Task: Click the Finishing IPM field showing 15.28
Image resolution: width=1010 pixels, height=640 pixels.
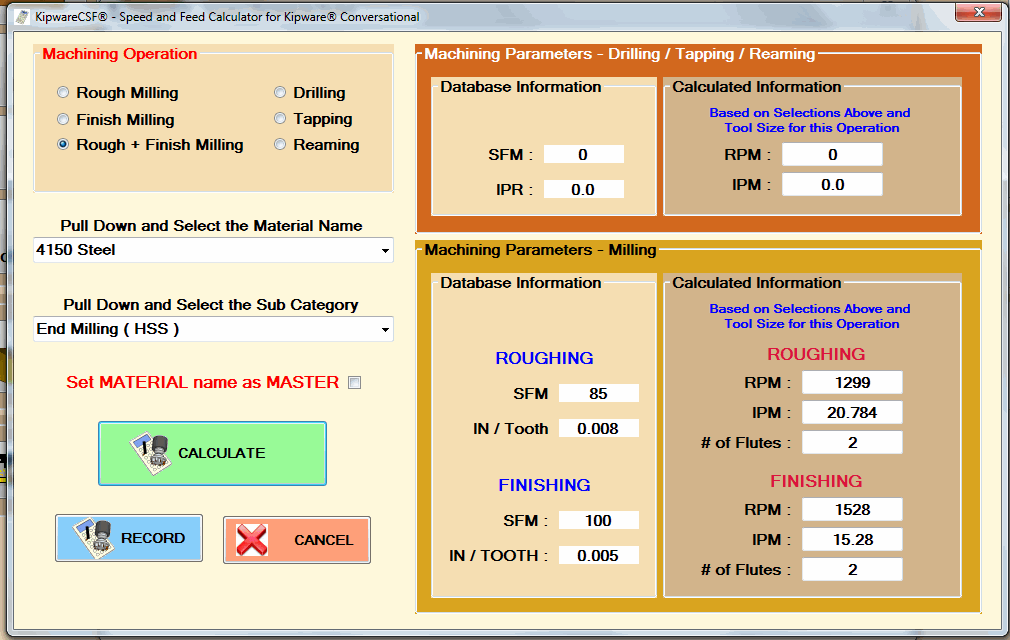Action: tap(852, 540)
